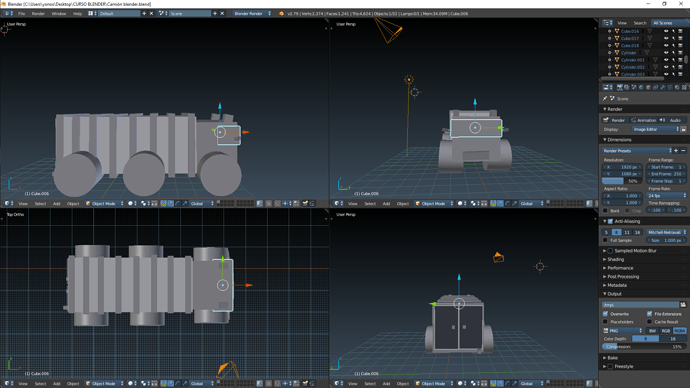Set color depth to 16

pyautogui.click(x=673, y=339)
